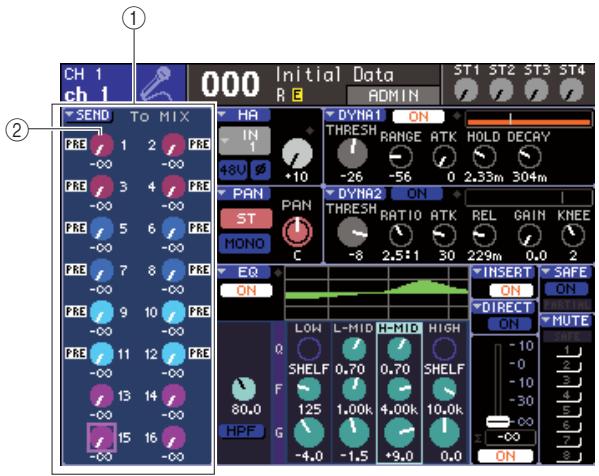599x476 pixels.
Task: Open the SAFE popup
Action: (x=566, y=272)
